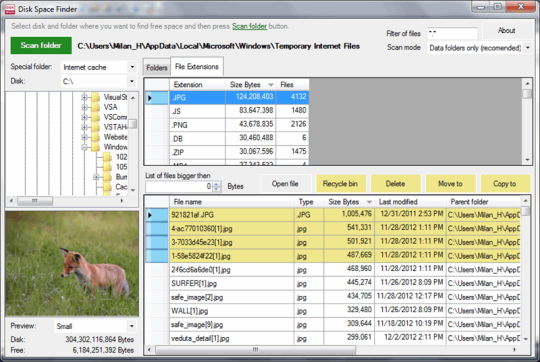Open the Scan mode dropdown

[528, 48]
